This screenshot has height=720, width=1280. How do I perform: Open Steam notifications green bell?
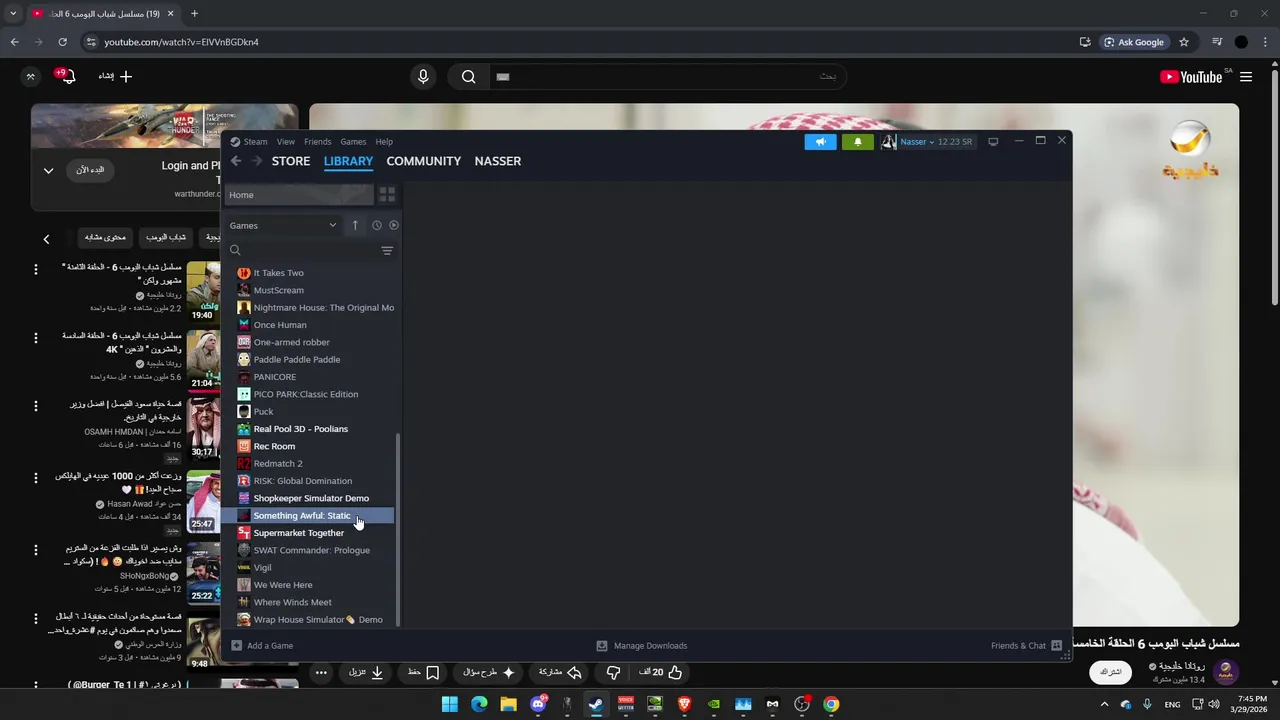coord(857,142)
